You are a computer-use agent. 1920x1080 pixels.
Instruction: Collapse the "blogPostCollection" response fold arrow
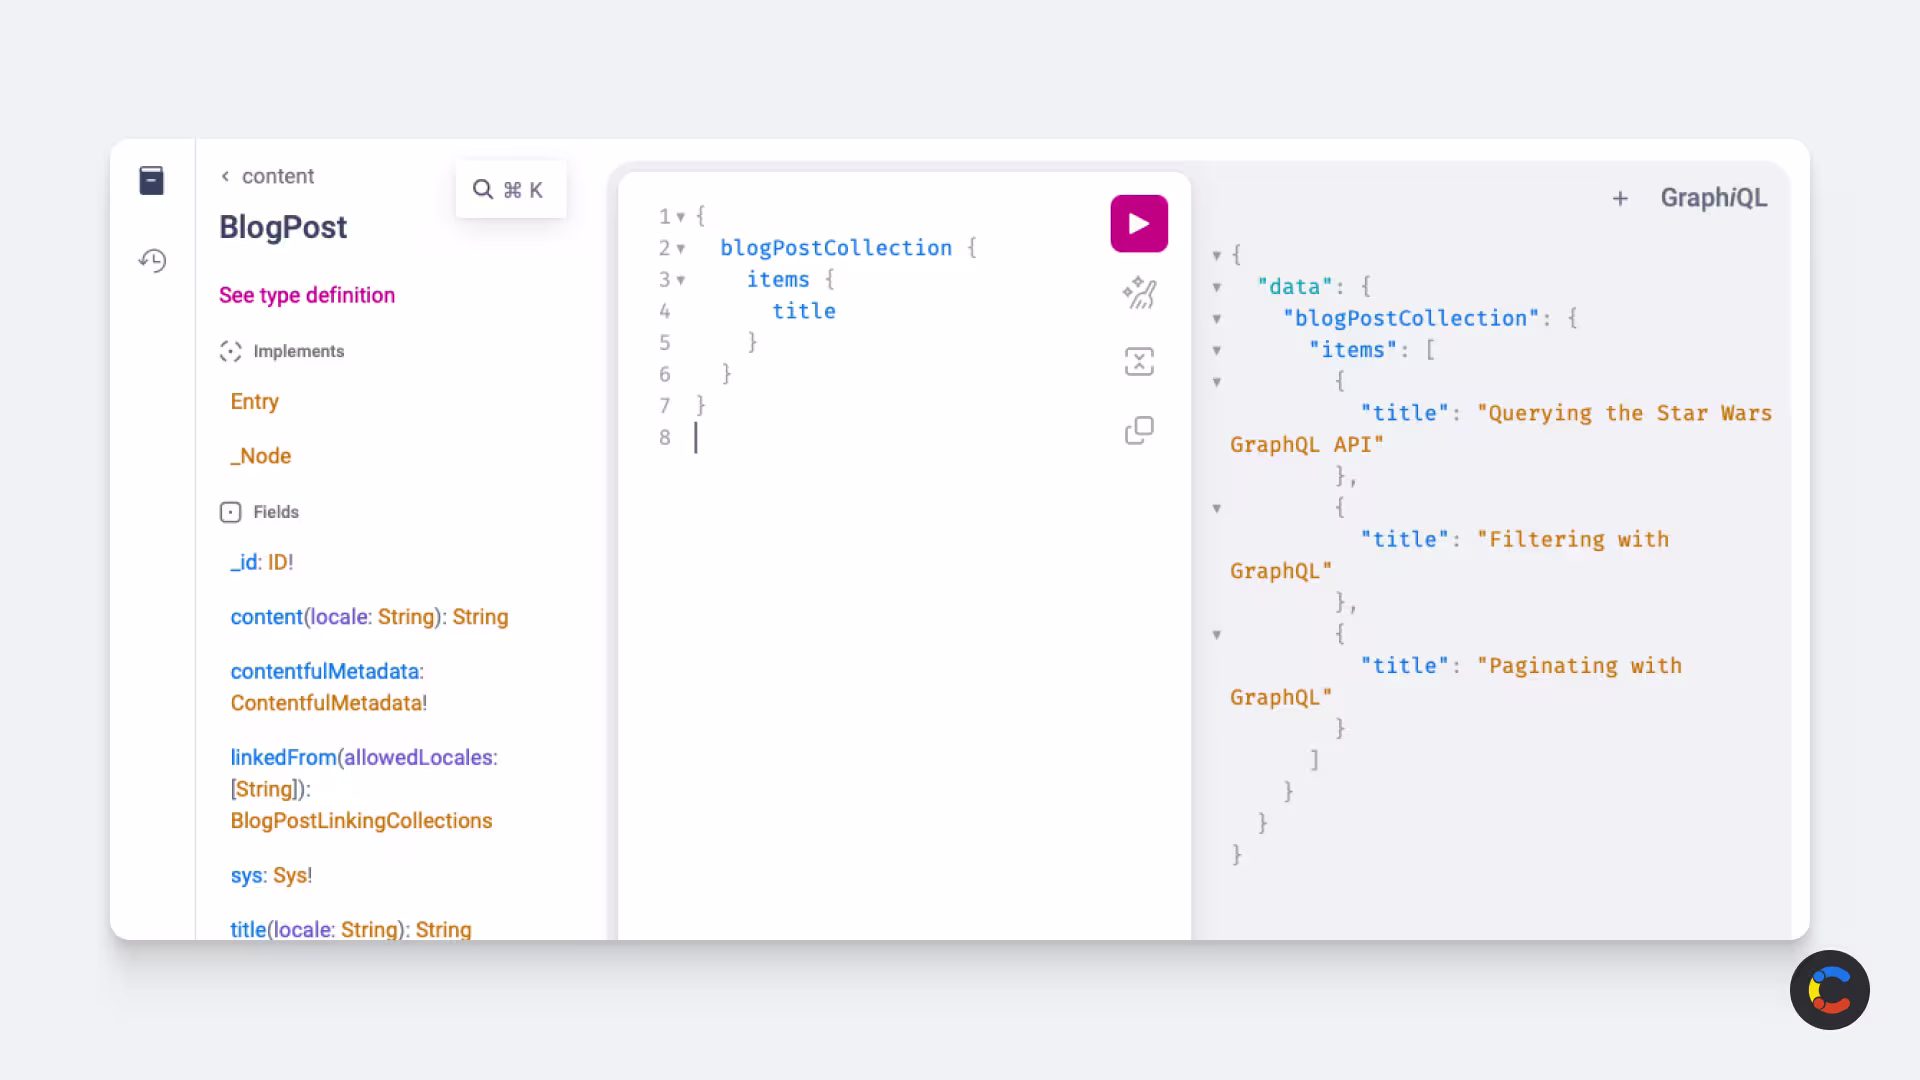tap(1217, 319)
